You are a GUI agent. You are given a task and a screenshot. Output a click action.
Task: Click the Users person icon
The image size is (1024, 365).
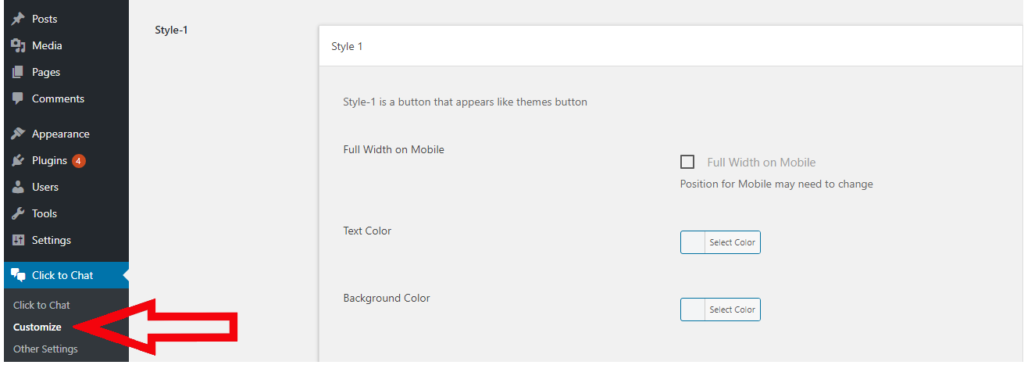pos(18,187)
